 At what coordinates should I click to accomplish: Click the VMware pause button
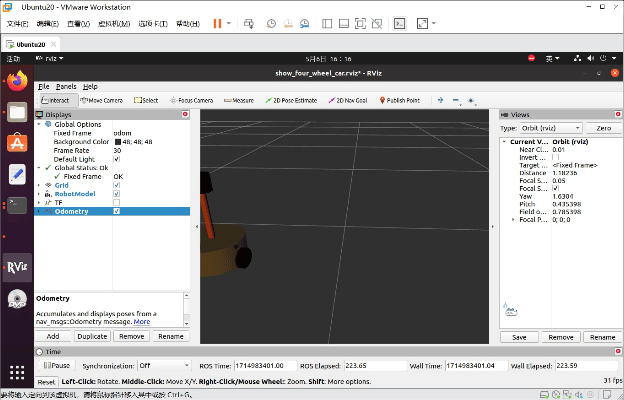click(x=217, y=23)
